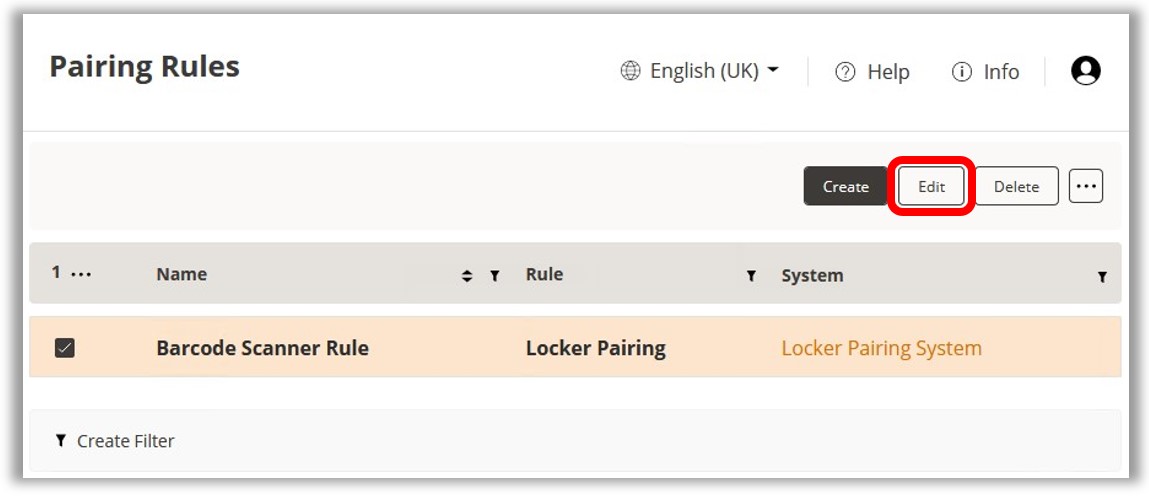Open the three-dot more actions button

point(1085,186)
